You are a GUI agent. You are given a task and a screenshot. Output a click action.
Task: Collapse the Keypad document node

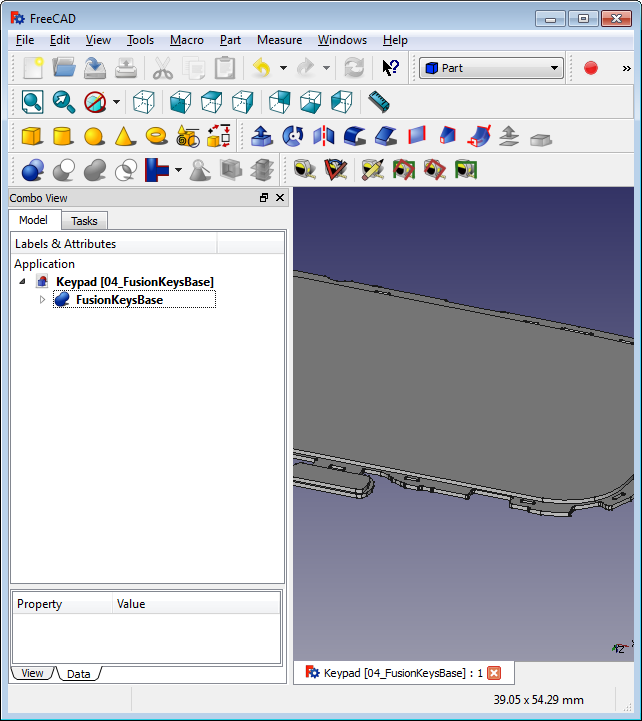tap(23, 281)
